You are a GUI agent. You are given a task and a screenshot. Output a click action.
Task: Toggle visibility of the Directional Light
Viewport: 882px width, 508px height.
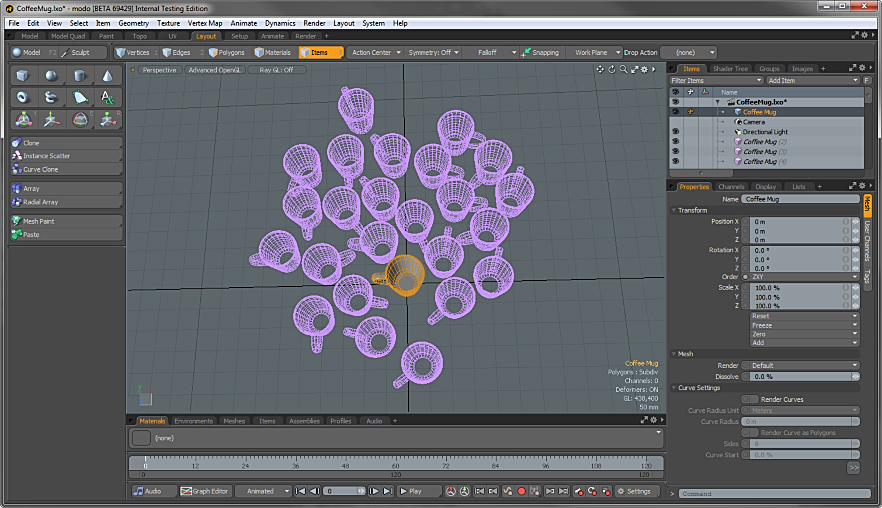[676, 132]
